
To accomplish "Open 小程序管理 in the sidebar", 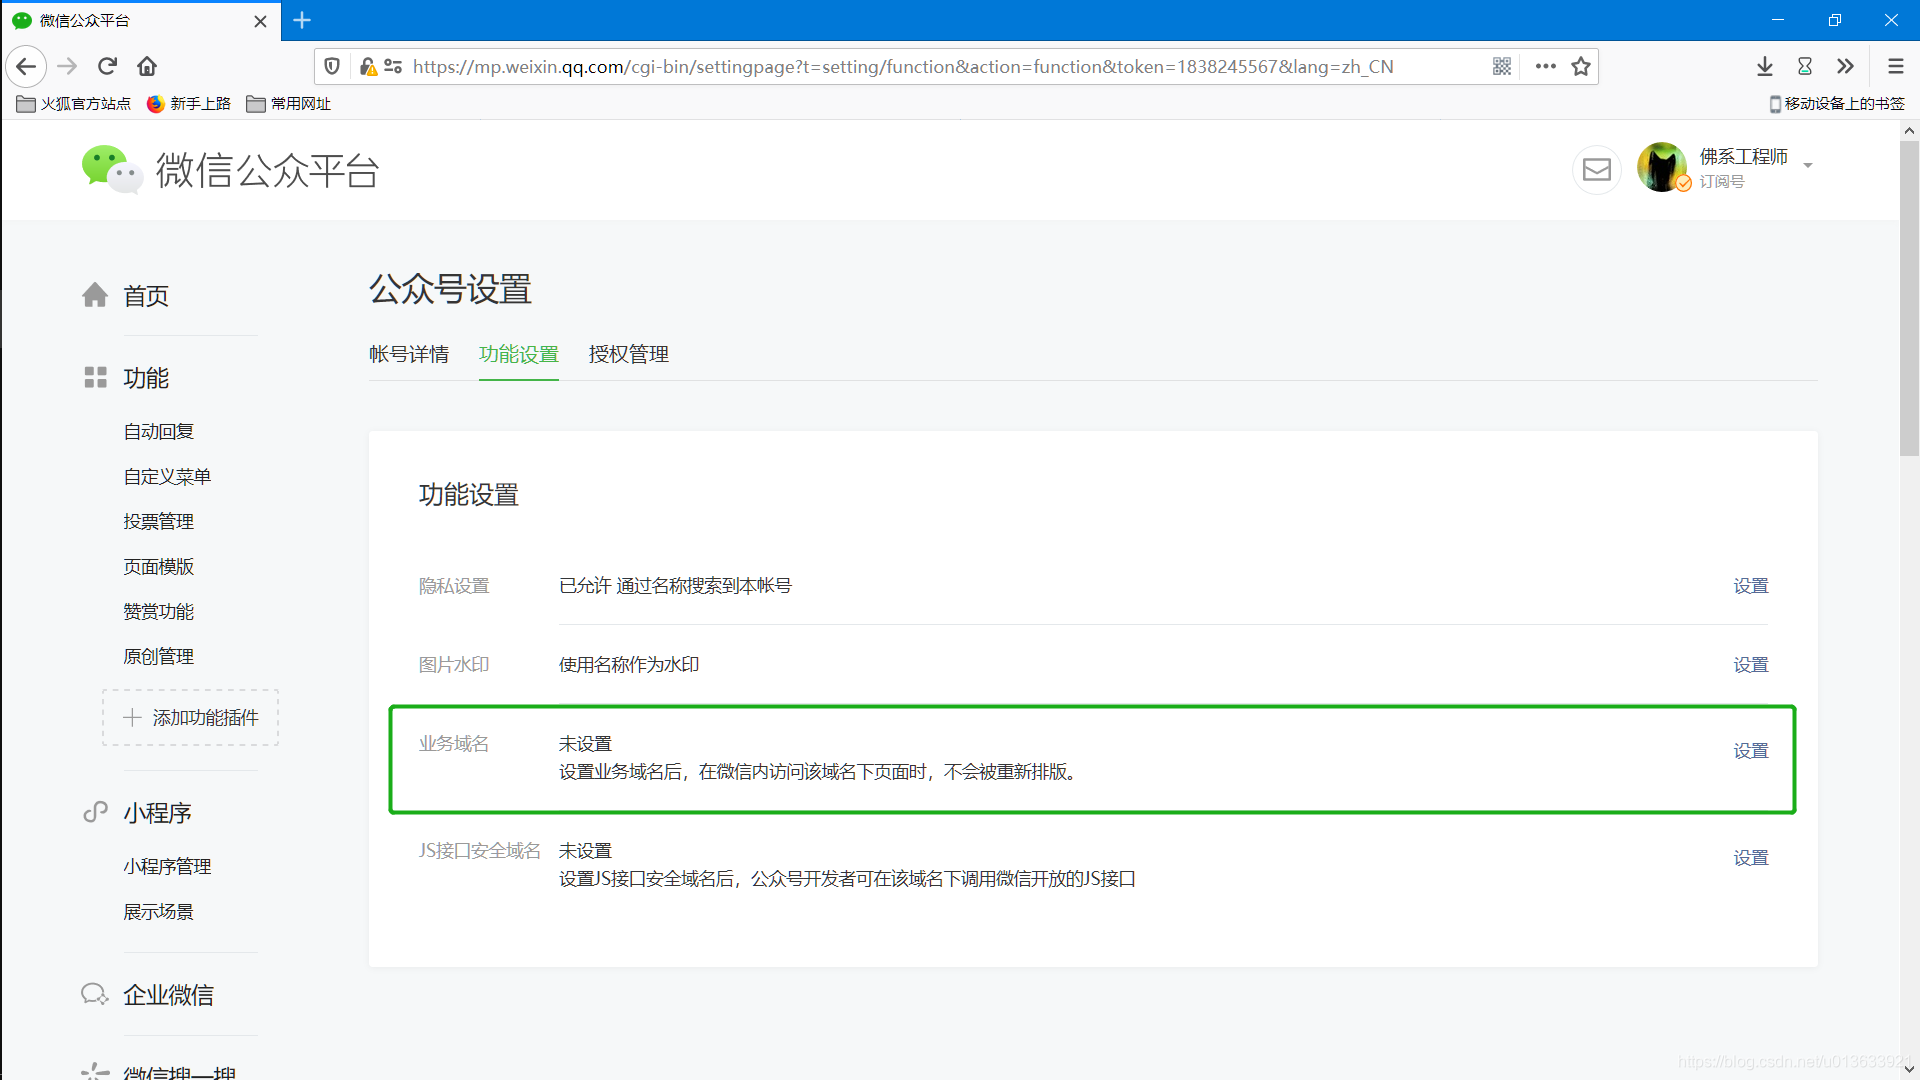I will coord(167,866).
